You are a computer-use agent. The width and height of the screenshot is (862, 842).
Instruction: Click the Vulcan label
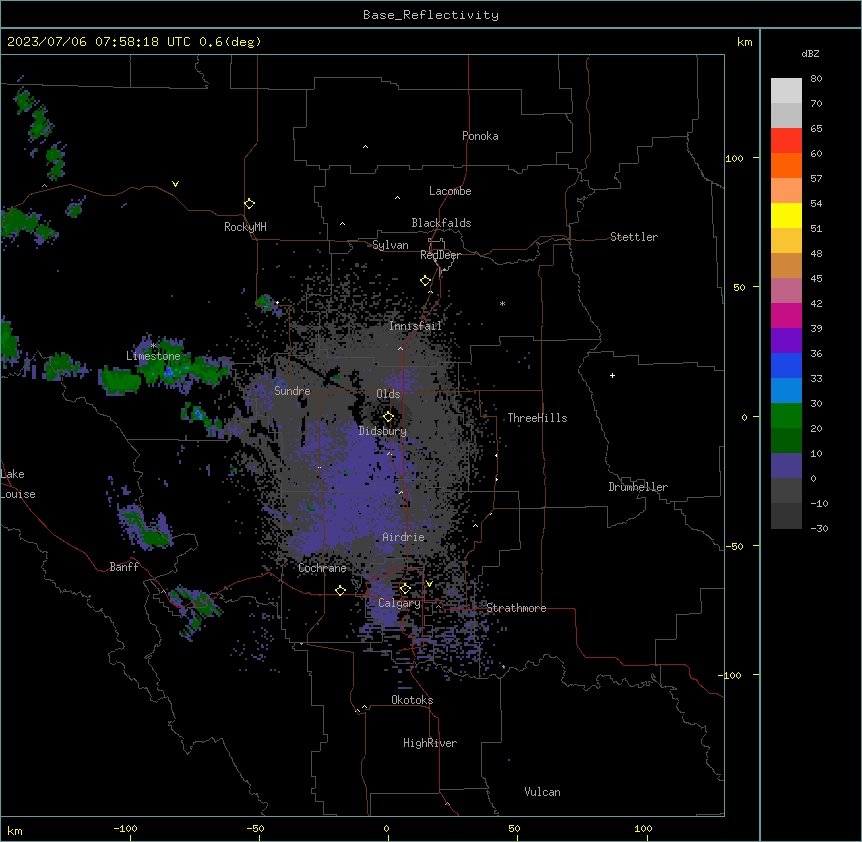coord(543,792)
